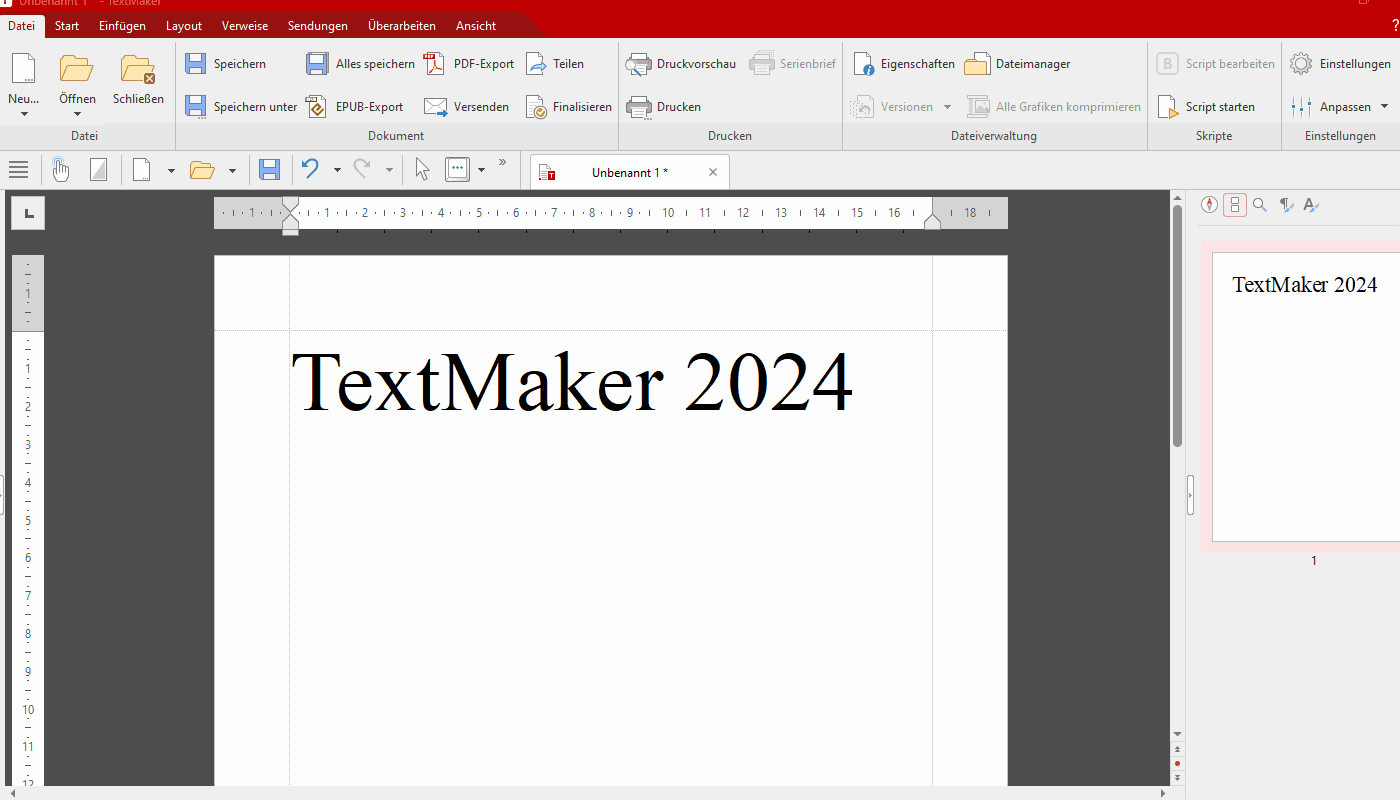Click Teilen share icon
Screen dimensions: 1400x800
536,64
